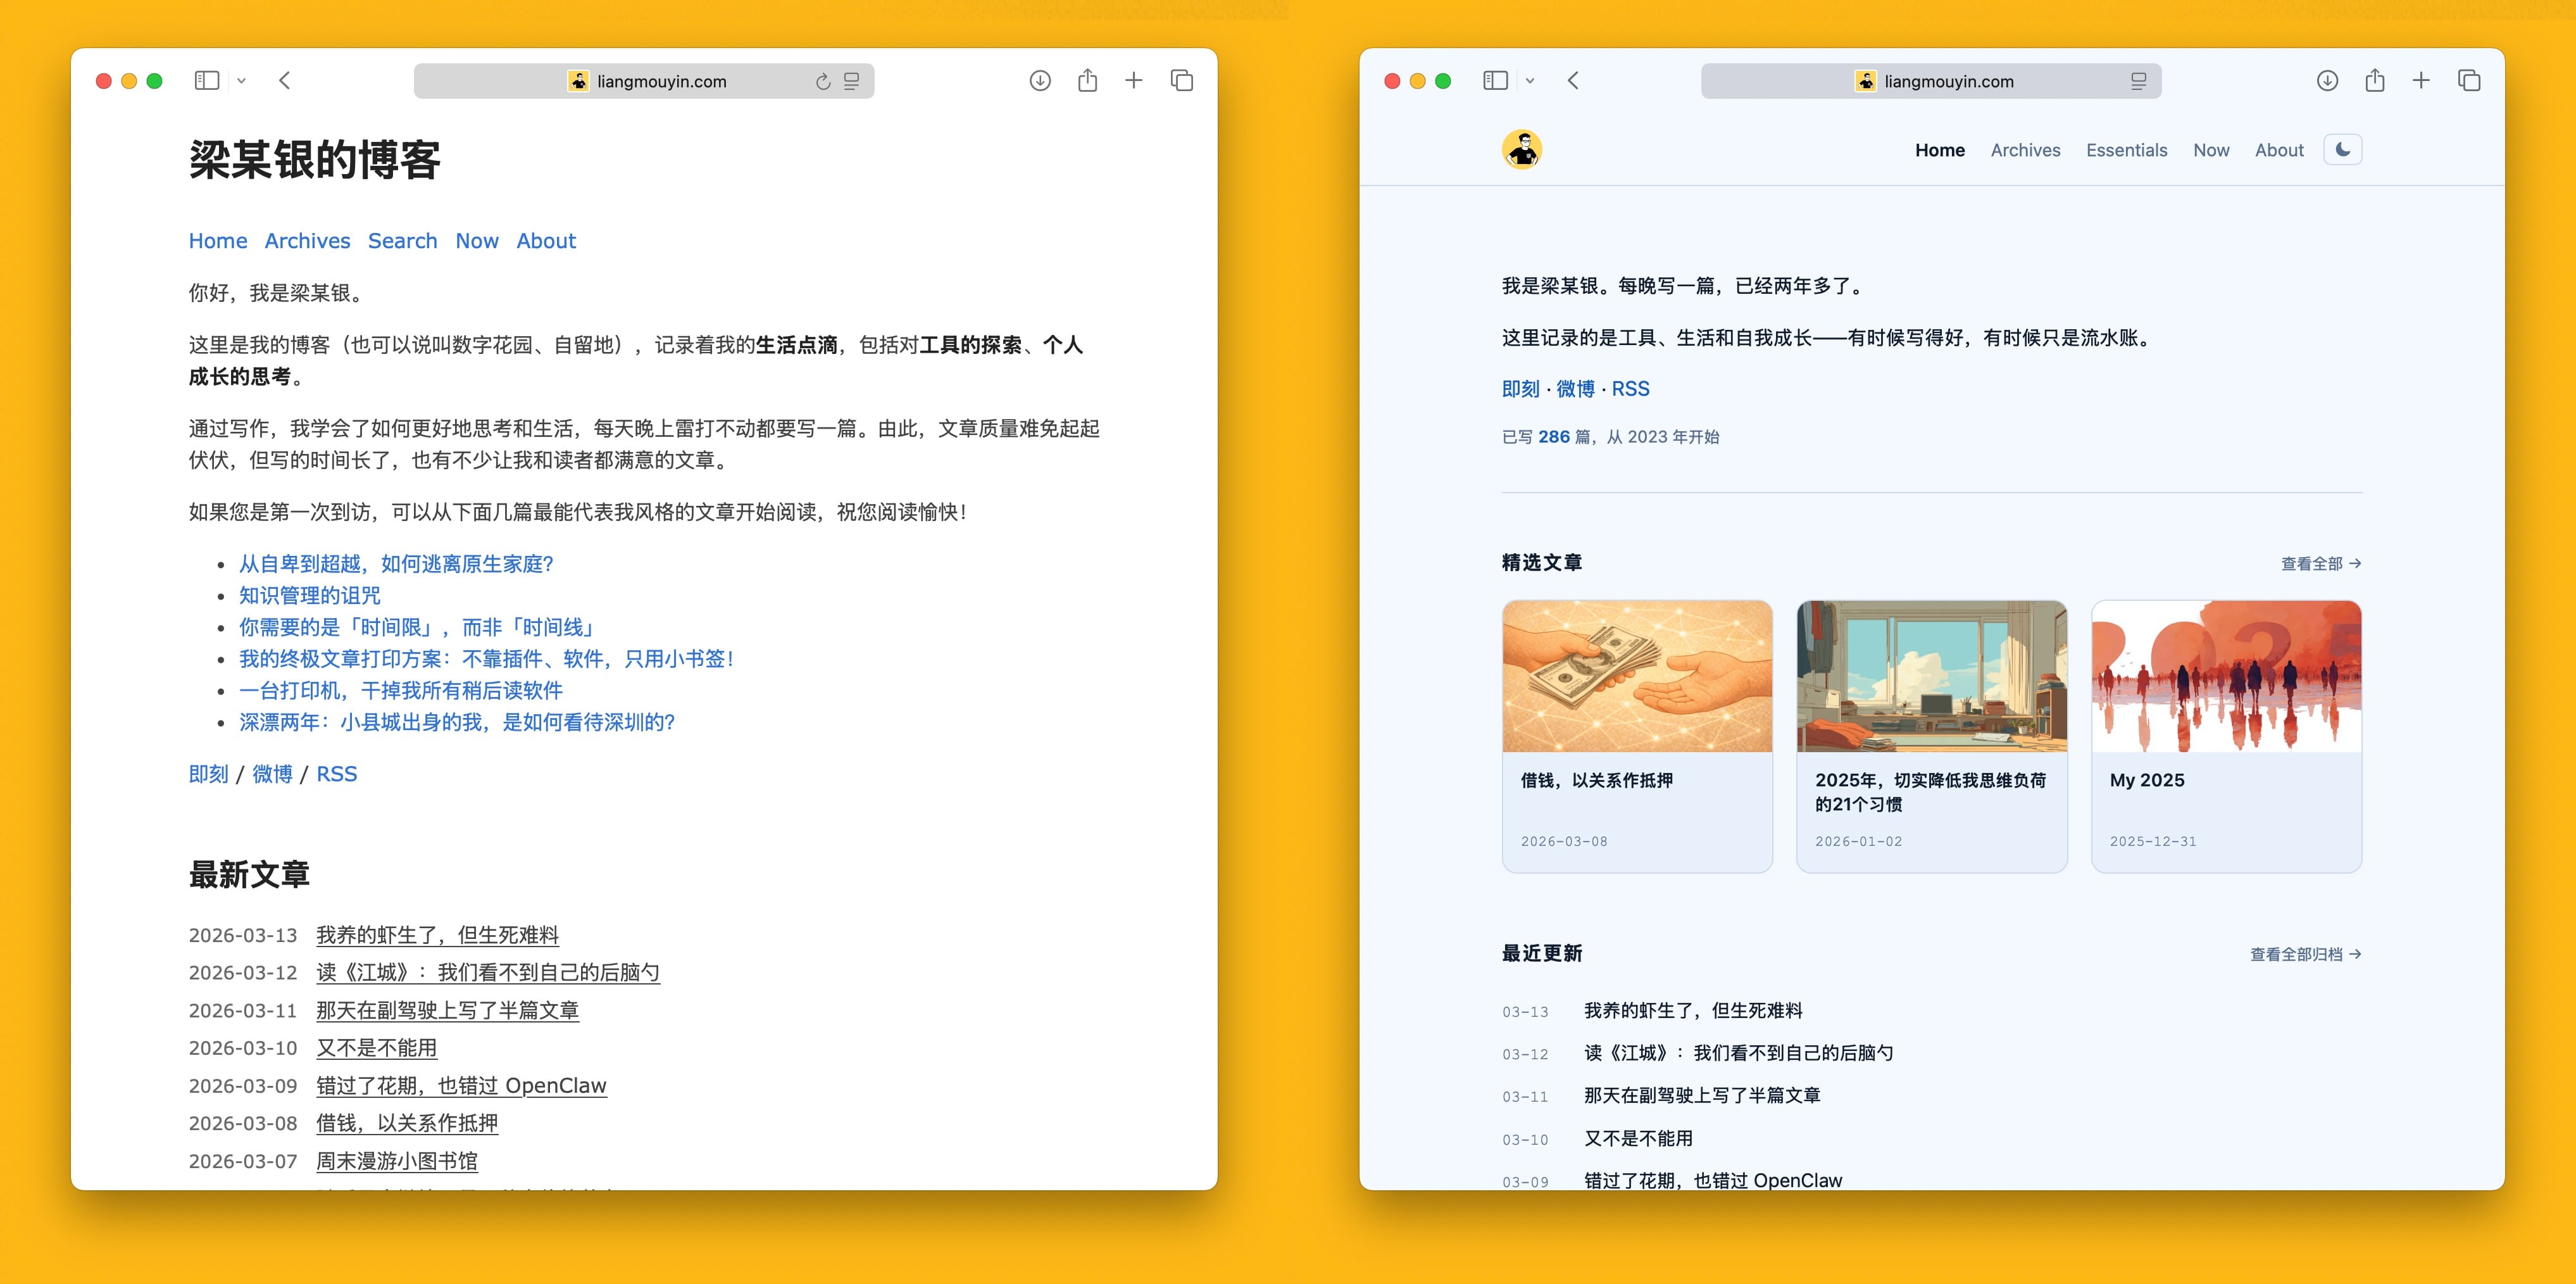Click 查看全部 link beside 精选文章
Image resolution: width=2576 pixels, height=1284 pixels.
tap(2321, 564)
